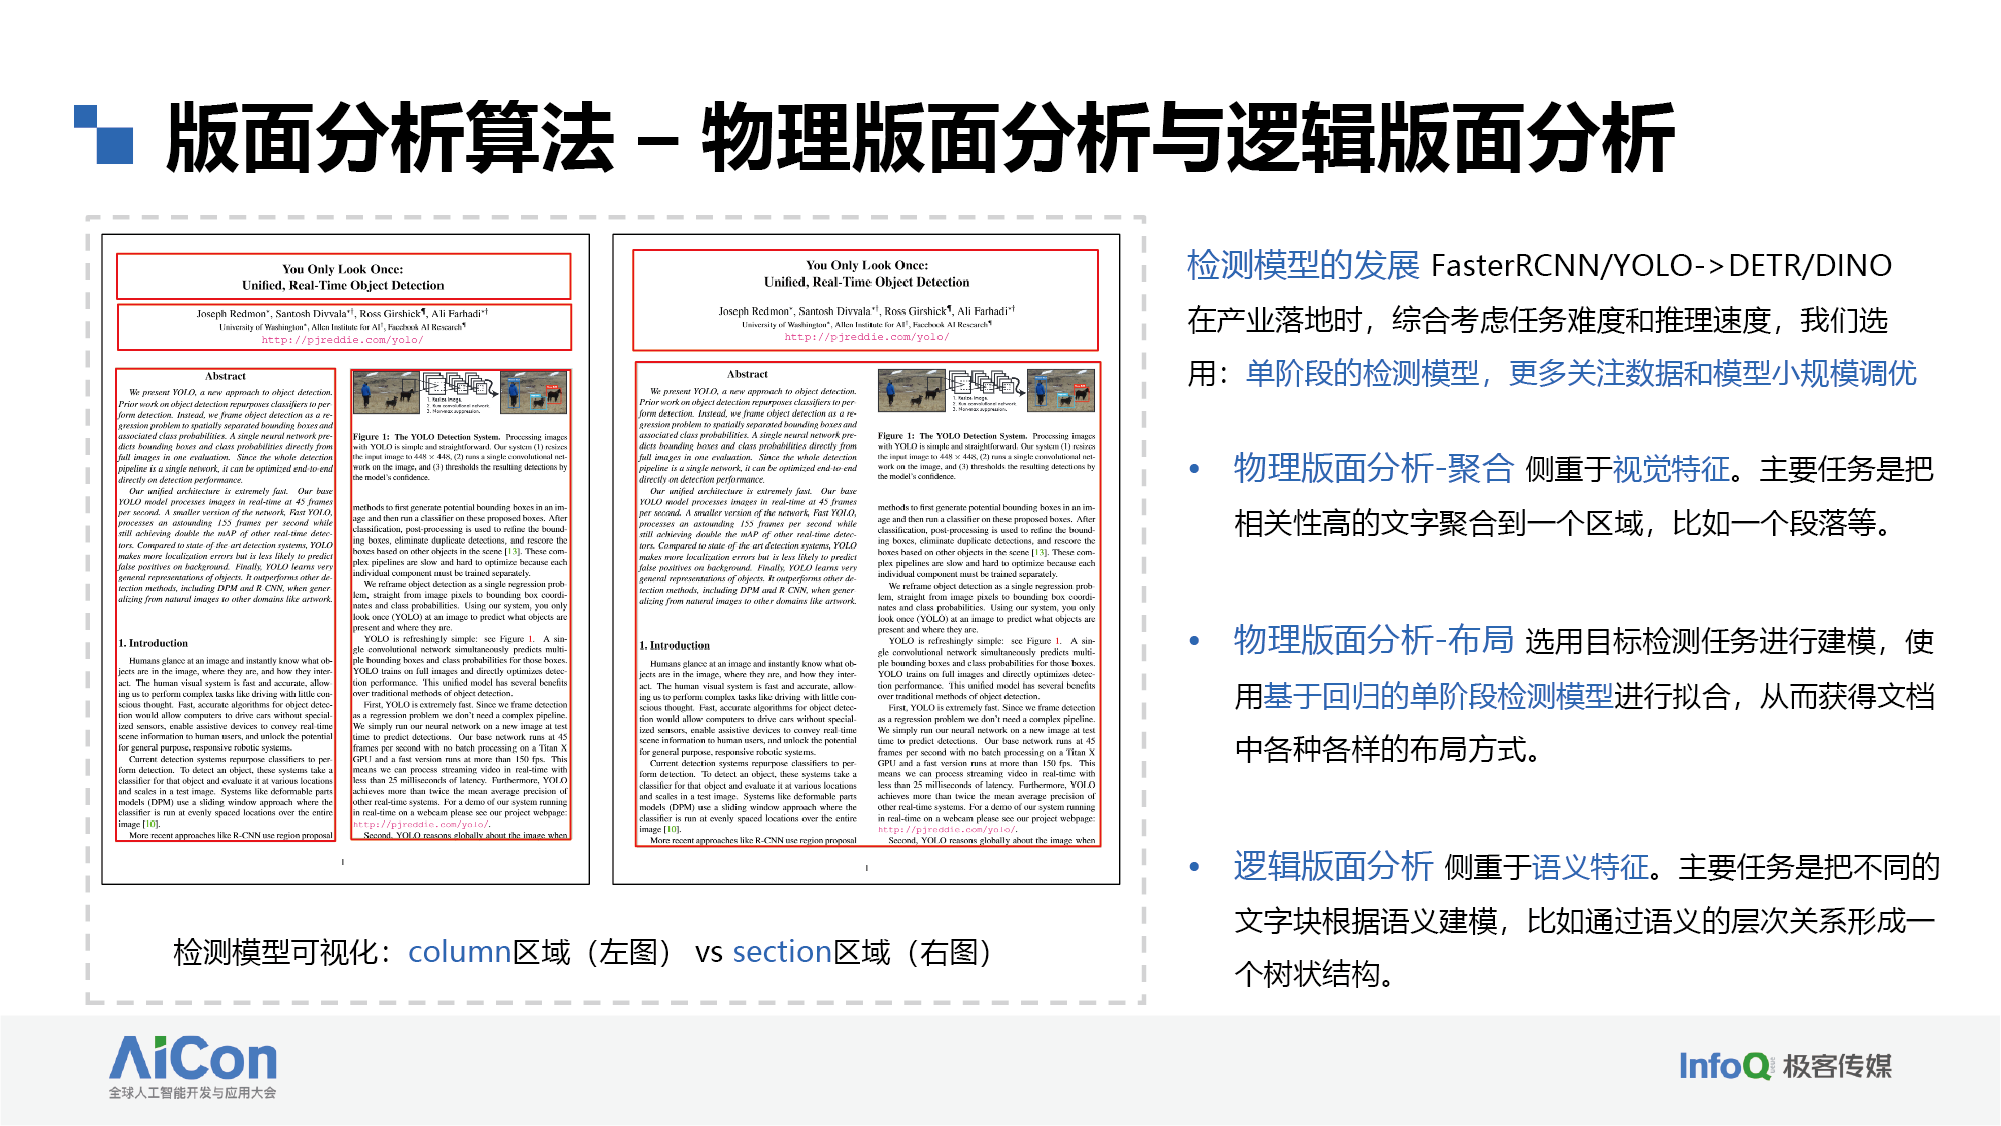This screenshot has height=1126, width=2001.
Task: Click the blue text 语义特征
Action: pos(1590,867)
